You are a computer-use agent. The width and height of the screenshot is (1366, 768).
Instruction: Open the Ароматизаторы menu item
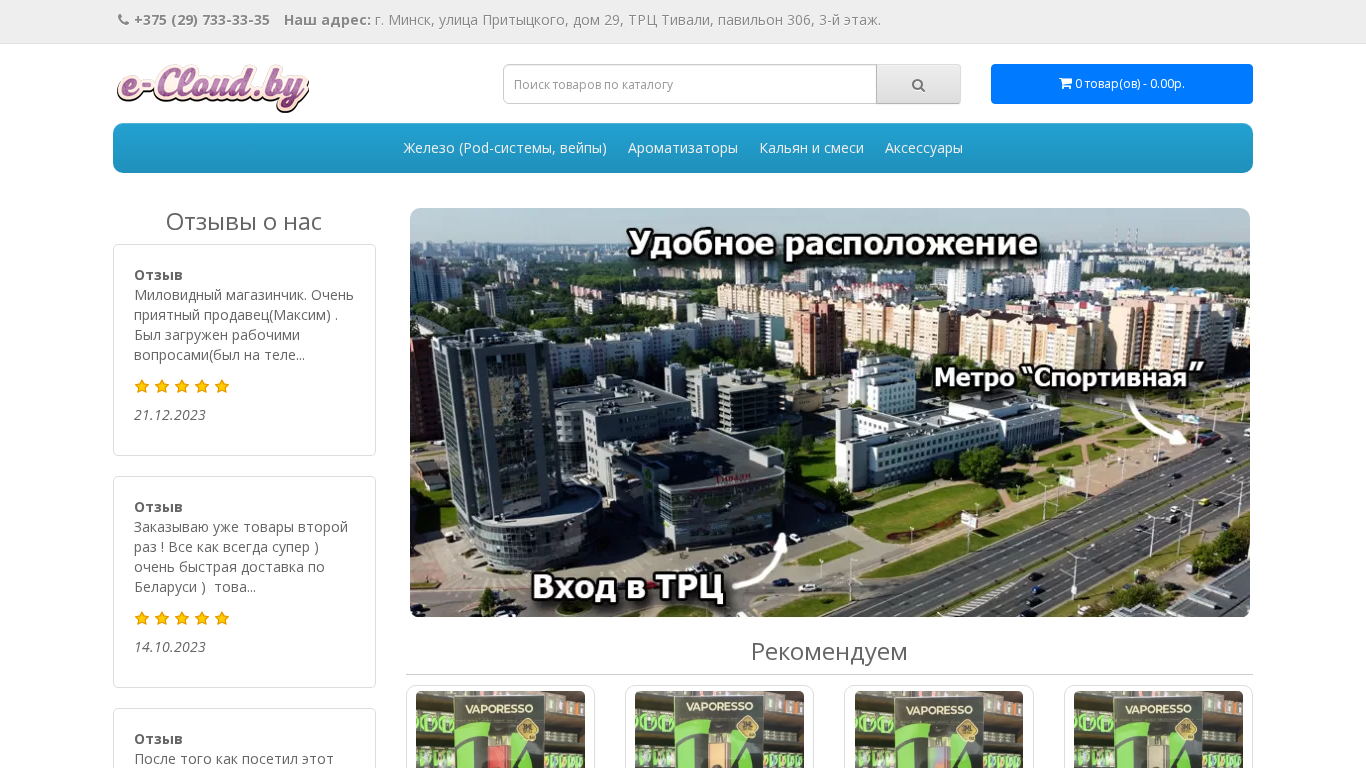[683, 148]
